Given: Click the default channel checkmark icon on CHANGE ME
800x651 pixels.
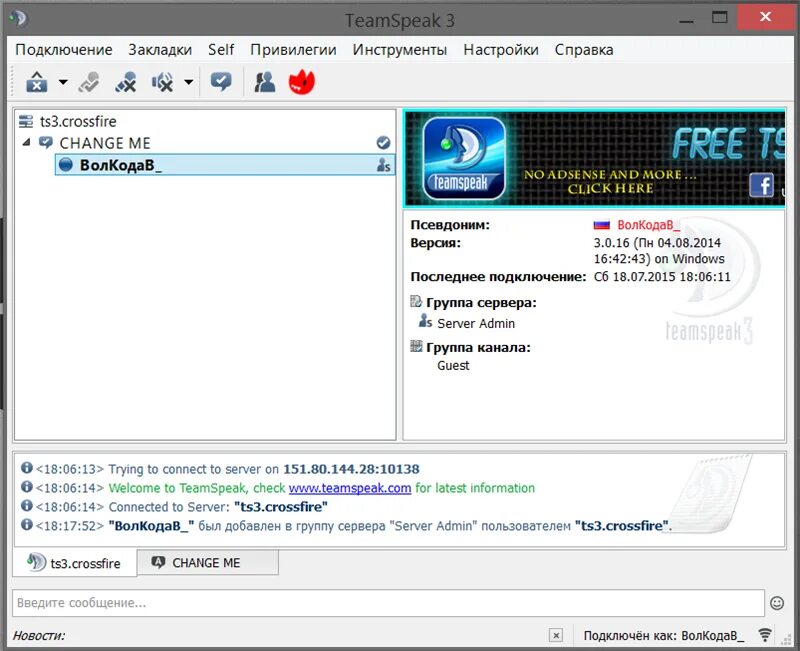Looking at the screenshot, I should click(383, 143).
